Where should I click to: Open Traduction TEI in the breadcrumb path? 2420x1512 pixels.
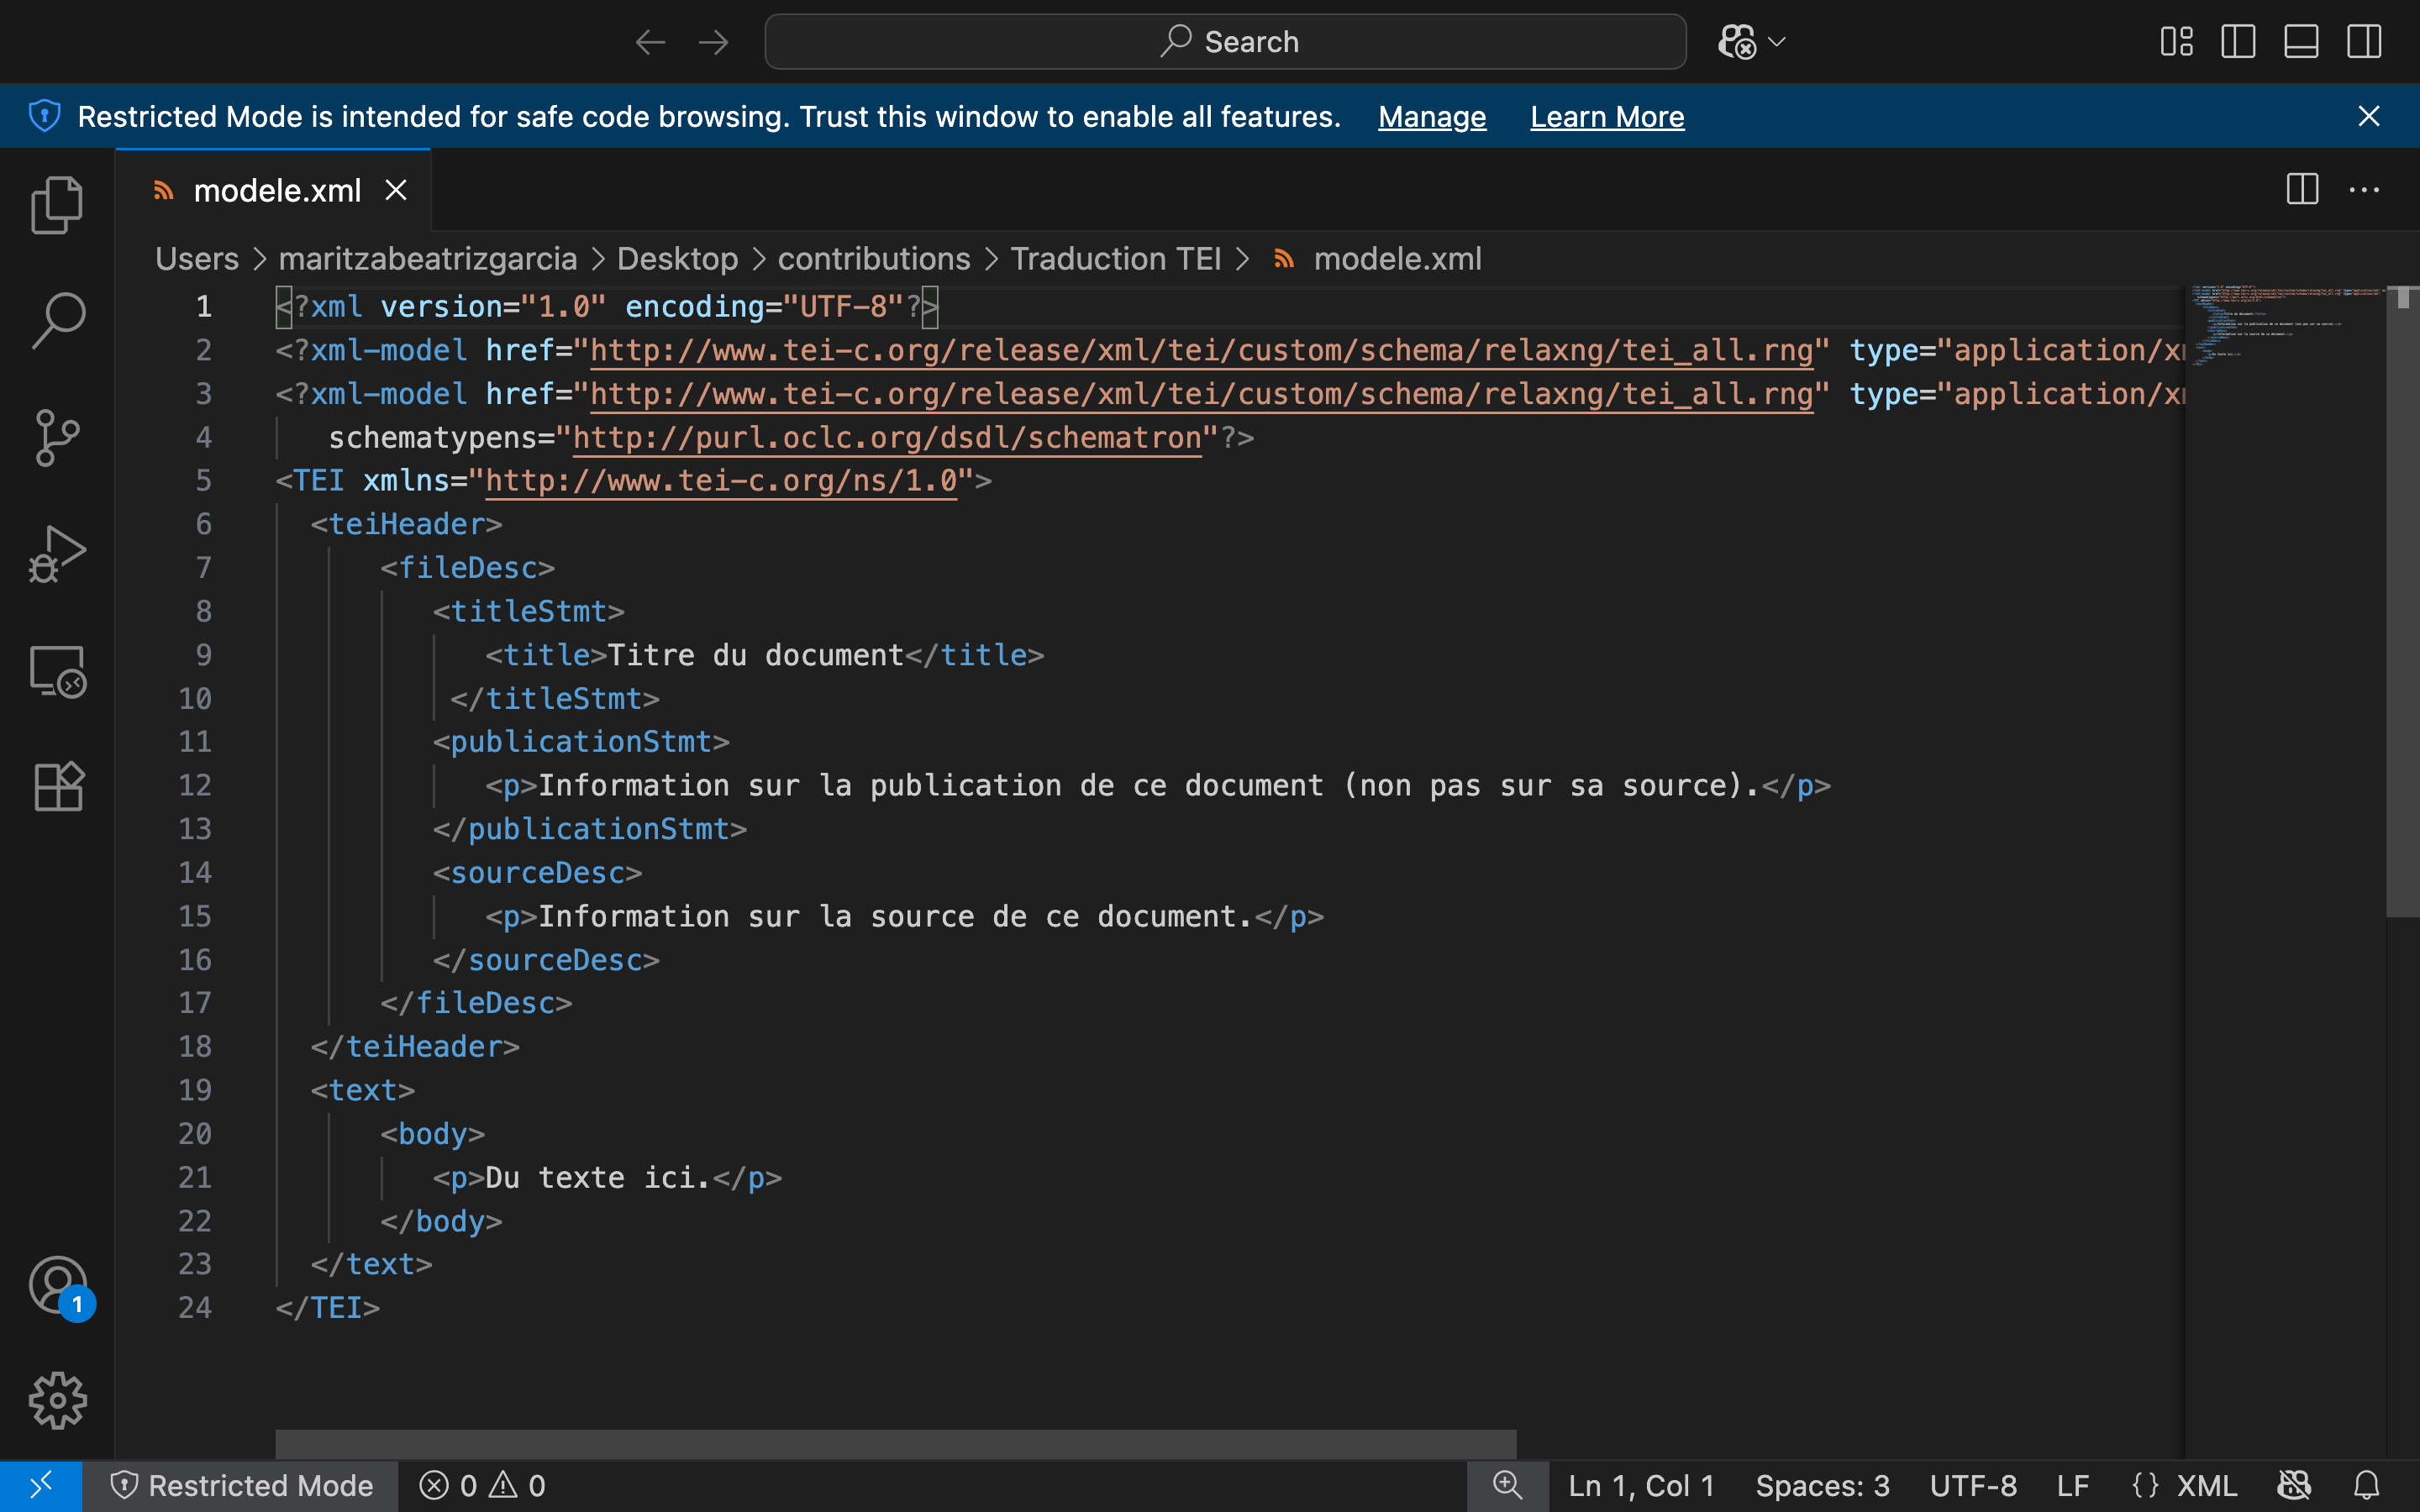[x=1117, y=258]
